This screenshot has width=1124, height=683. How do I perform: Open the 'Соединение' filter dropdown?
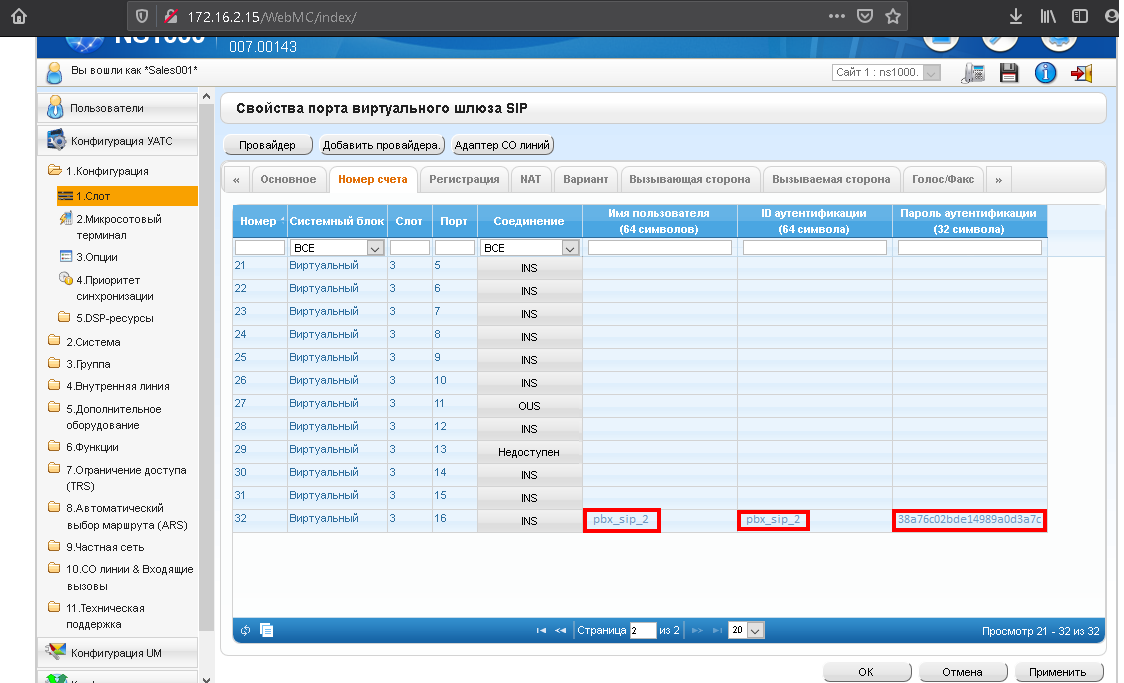pyautogui.click(x=570, y=248)
